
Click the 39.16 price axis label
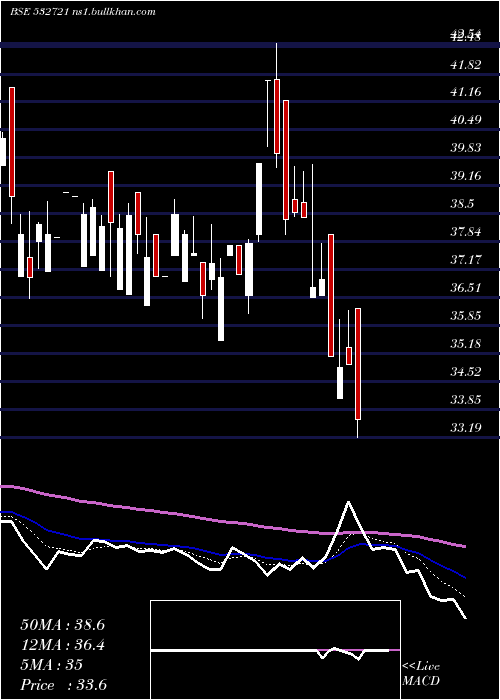coord(466,176)
